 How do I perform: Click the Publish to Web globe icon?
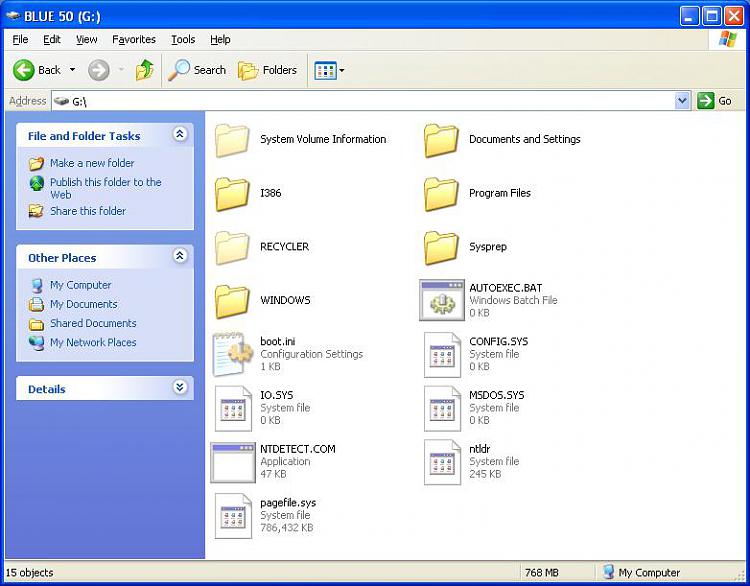[x=36, y=183]
